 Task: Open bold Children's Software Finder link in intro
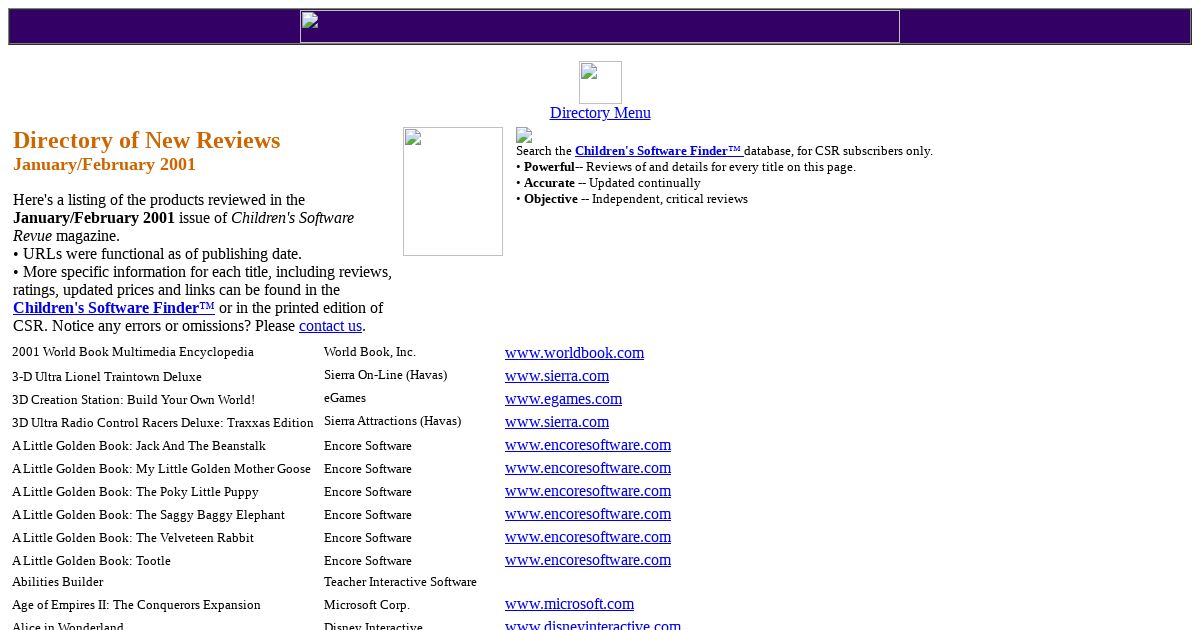(114, 308)
